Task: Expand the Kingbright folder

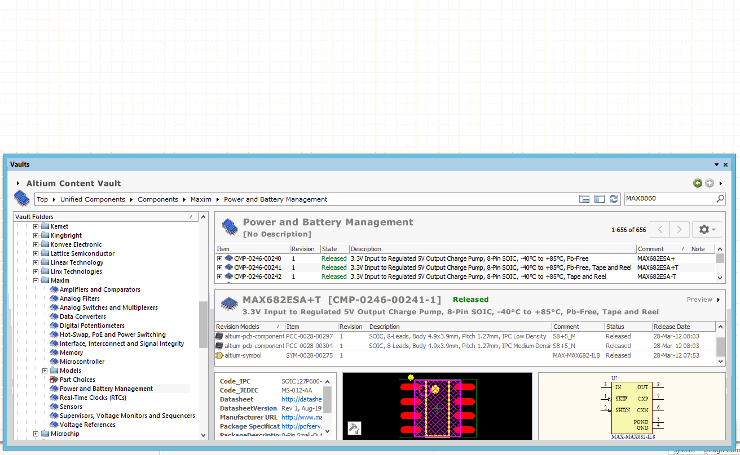Action: [x=35, y=236]
